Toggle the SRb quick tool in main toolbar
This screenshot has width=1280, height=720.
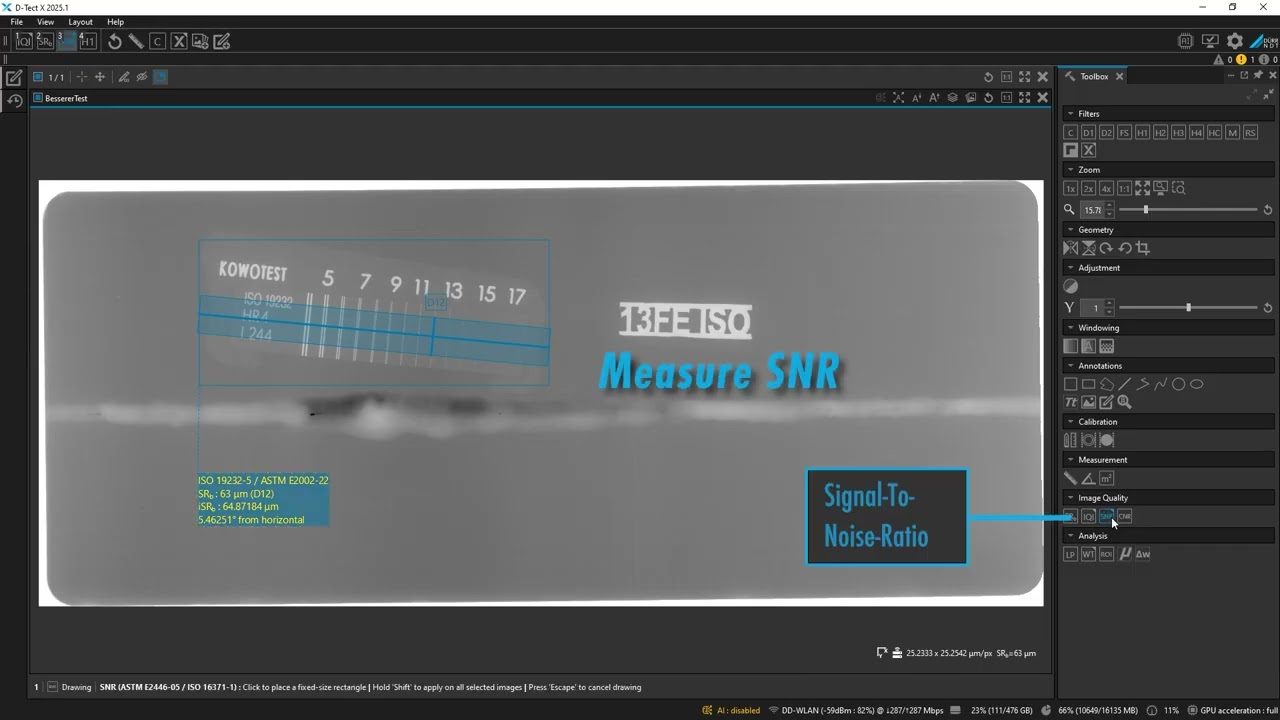(x=45, y=41)
